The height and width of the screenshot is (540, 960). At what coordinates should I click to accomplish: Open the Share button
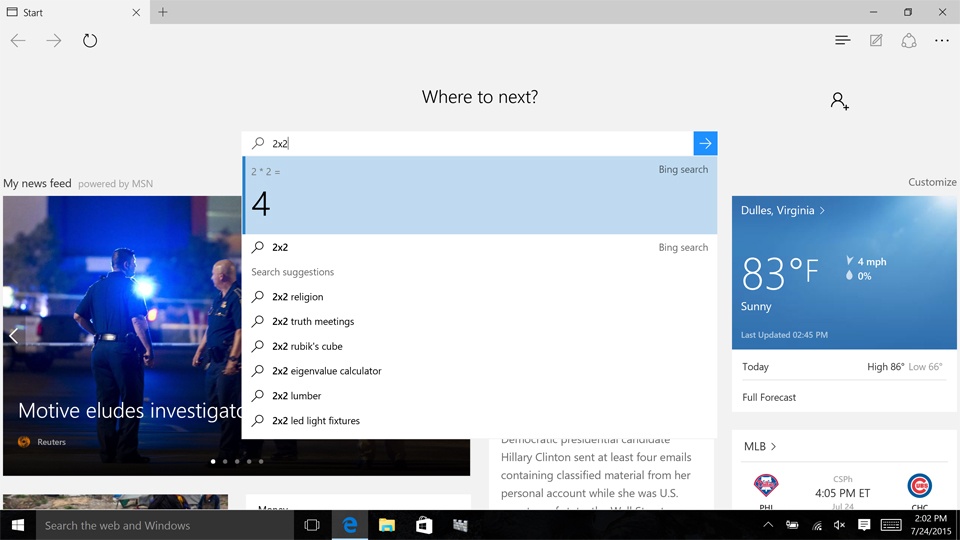tap(909, 40)
